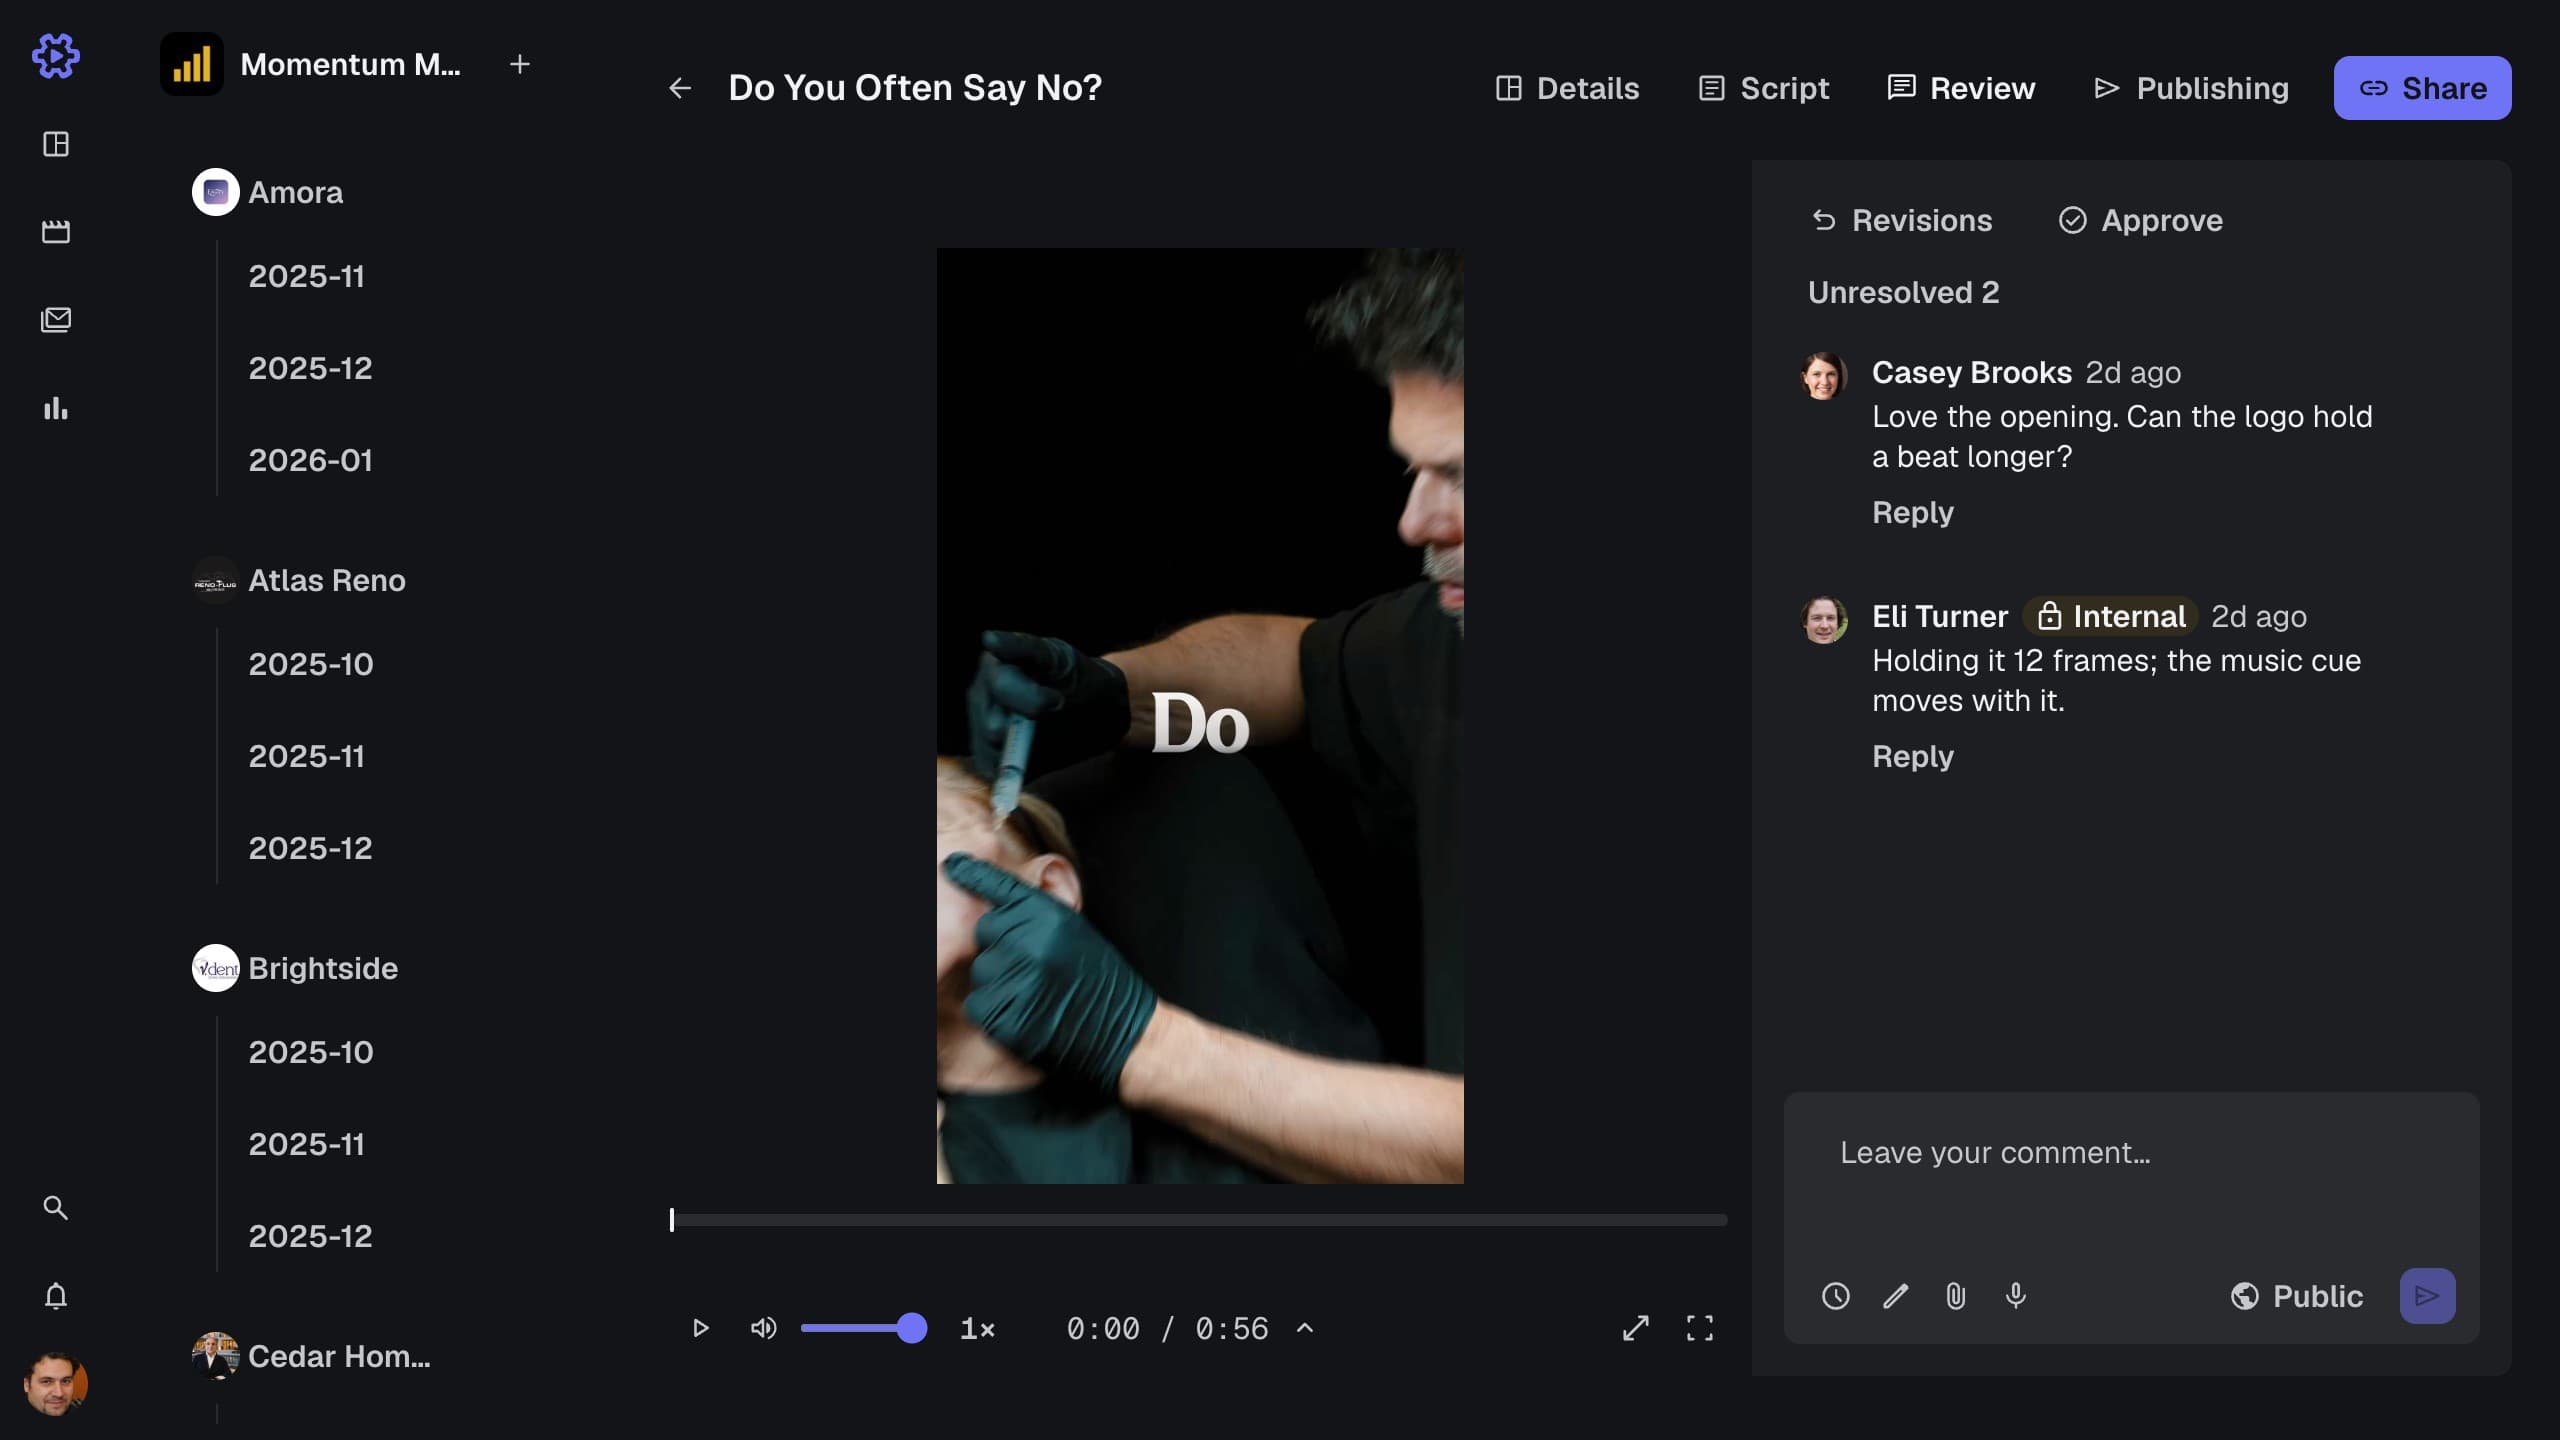This screenshot has height=1440, width=2560.
Task: Approve the video
Action: click(2140, 220)
